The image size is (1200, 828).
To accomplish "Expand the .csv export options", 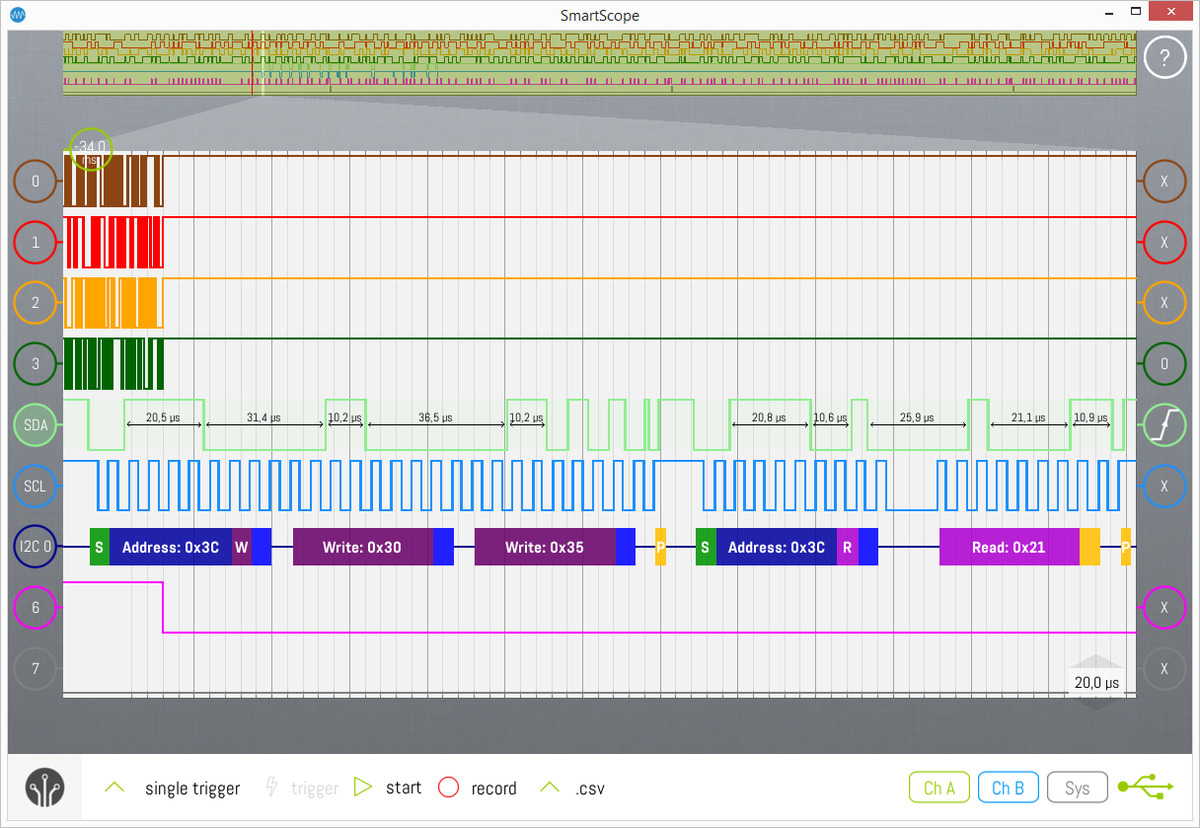I will coord(548,788).
